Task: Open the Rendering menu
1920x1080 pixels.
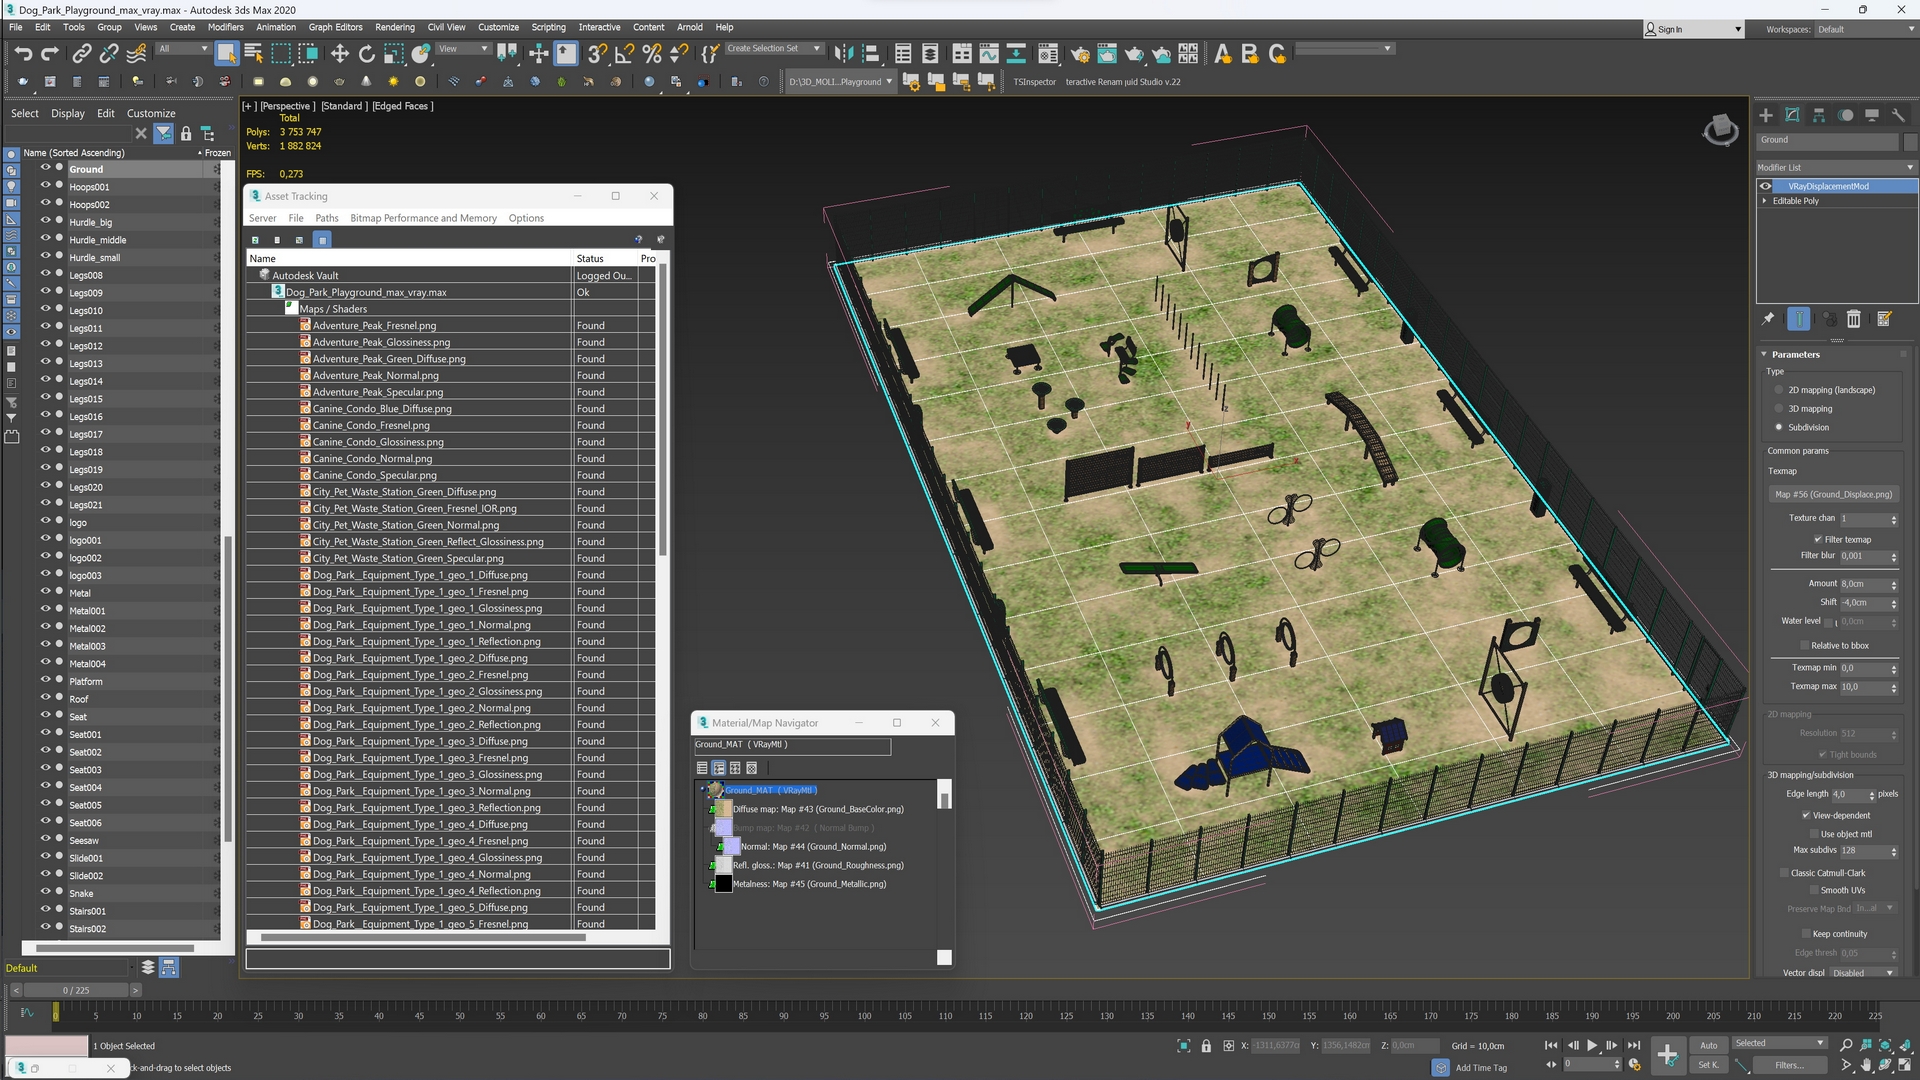Action: (x=394, y=27)
